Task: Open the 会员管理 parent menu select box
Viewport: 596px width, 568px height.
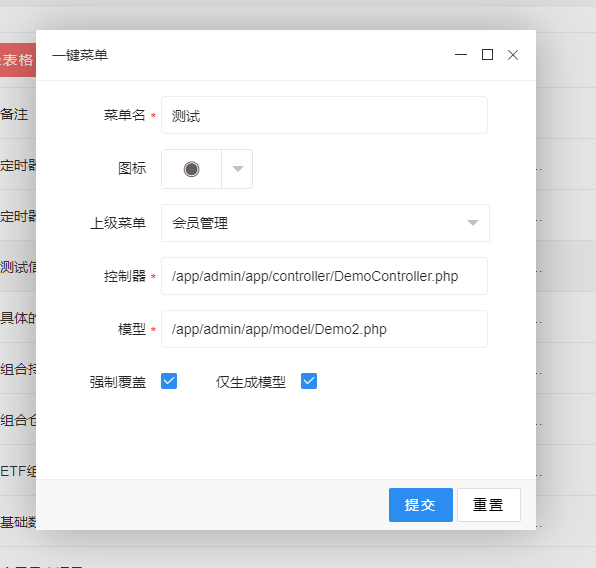Action: tap(325, 223)
